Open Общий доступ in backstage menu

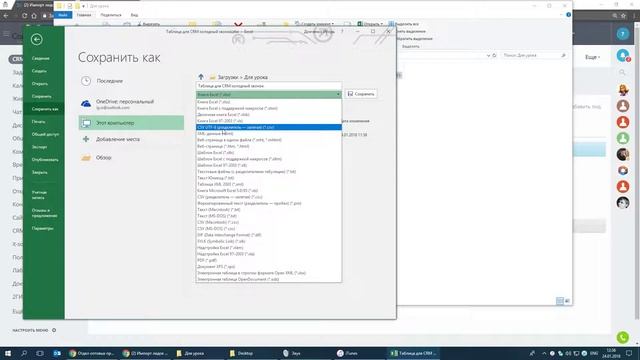click(45, 134)
